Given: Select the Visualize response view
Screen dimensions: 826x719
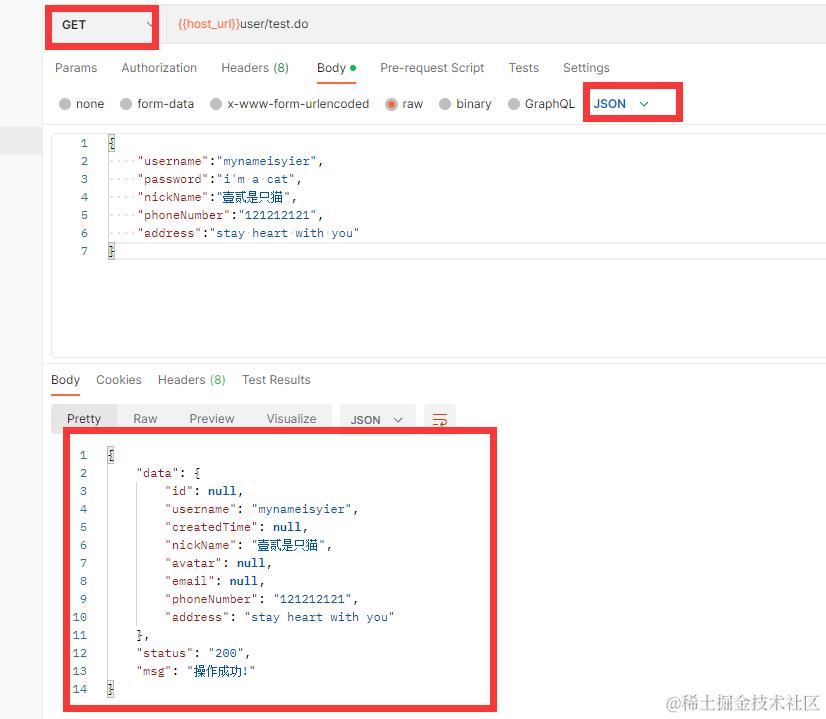Looking at the screenshot, I should pyautogui.click(x=291, y=419).
